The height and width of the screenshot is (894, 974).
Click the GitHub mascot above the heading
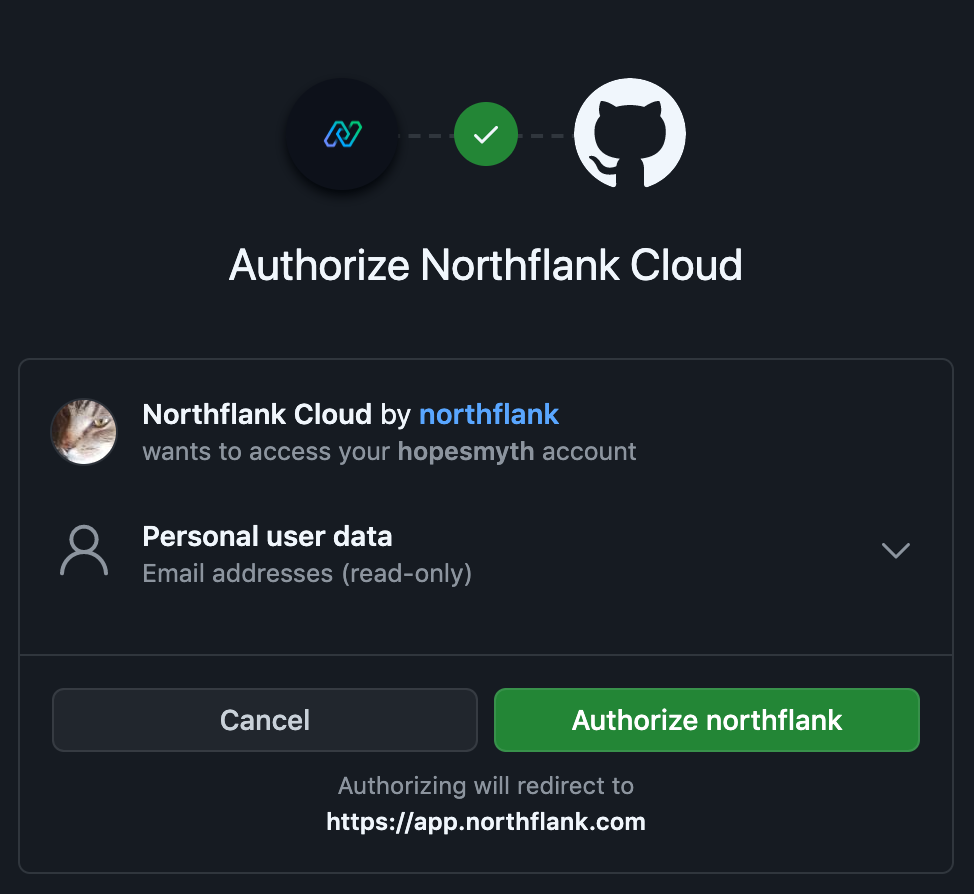(629, 133)
